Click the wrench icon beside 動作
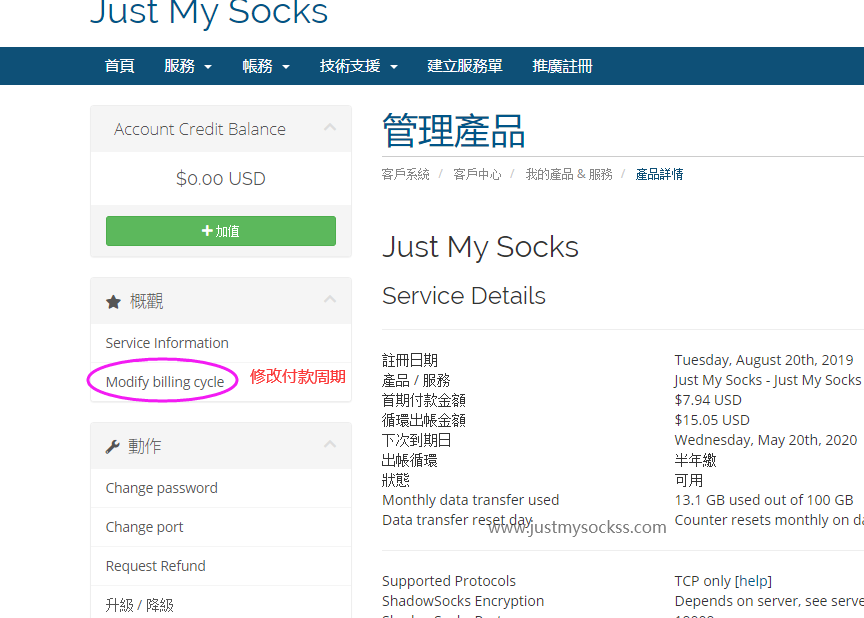The width and height of the screenshot is (864, 618). pyautogui.click(x=113, y=446)
